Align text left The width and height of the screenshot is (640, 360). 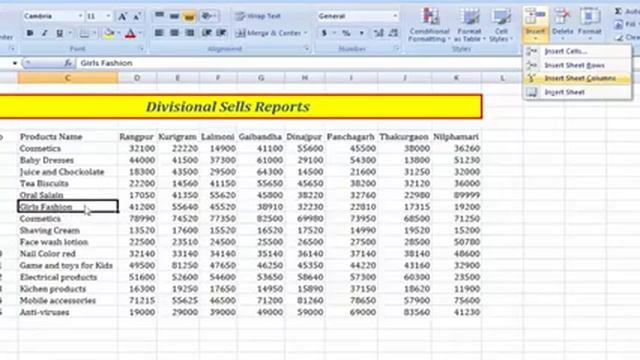[159, 33]
